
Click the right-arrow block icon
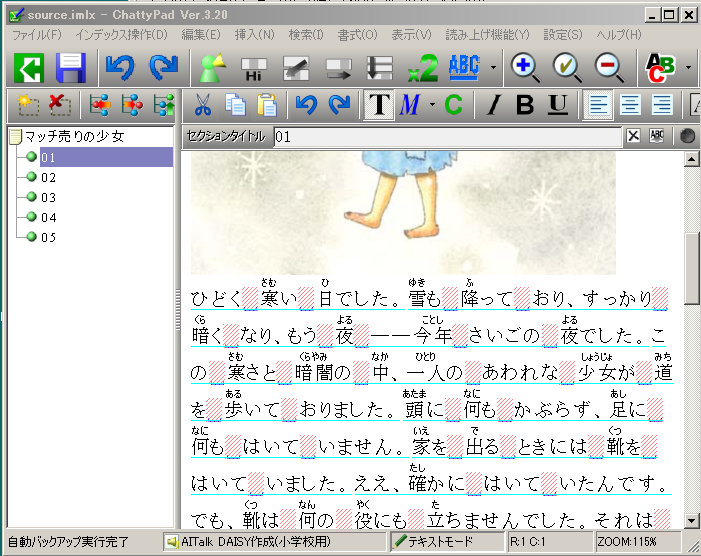[338, 69]
